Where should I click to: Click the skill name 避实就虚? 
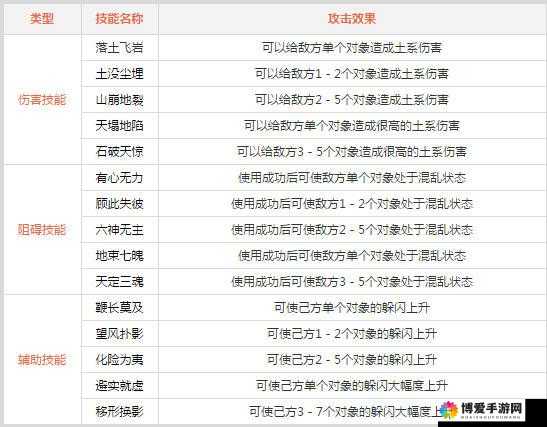click(120, 386)
